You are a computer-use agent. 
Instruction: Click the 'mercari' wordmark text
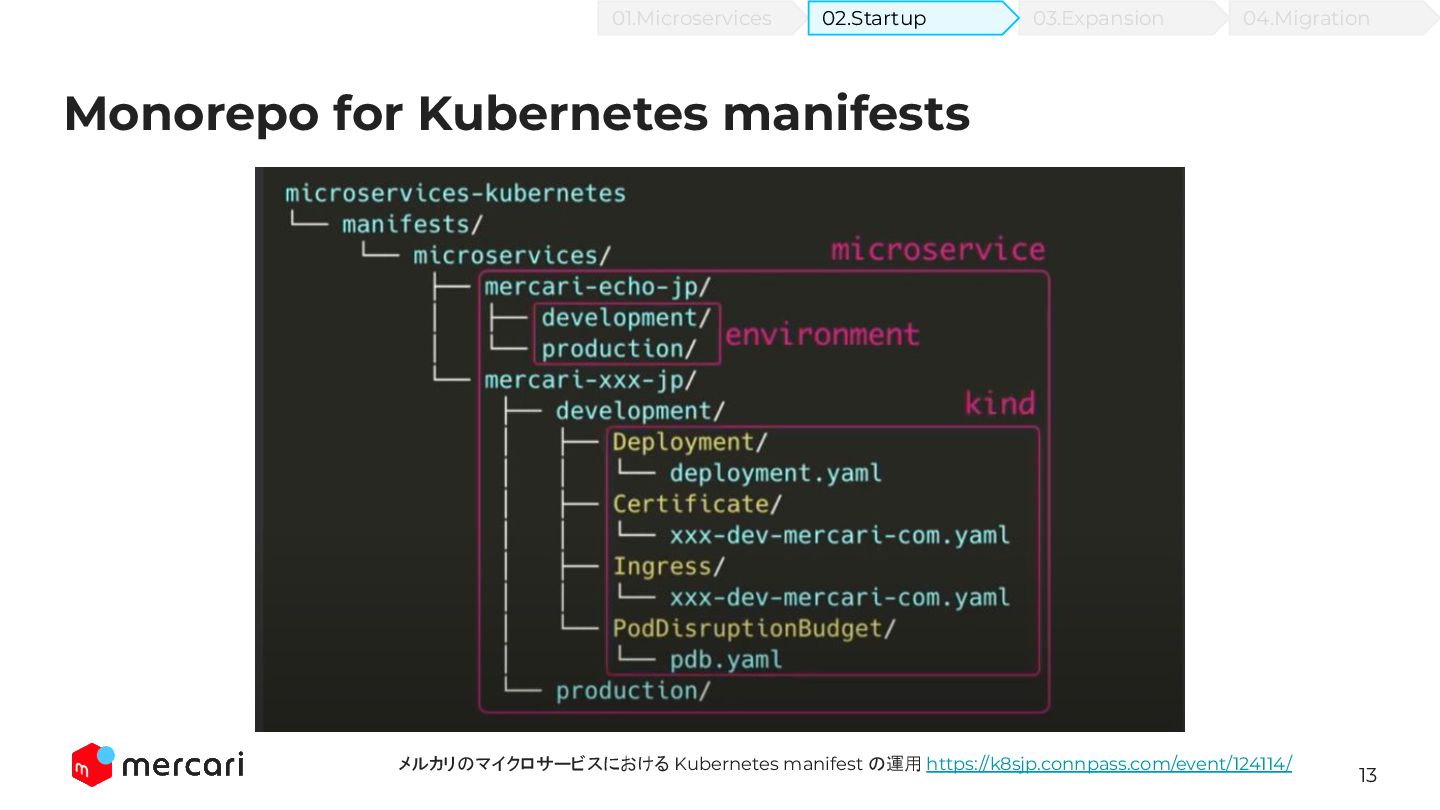pyautogui.click(x=182, y=766)
